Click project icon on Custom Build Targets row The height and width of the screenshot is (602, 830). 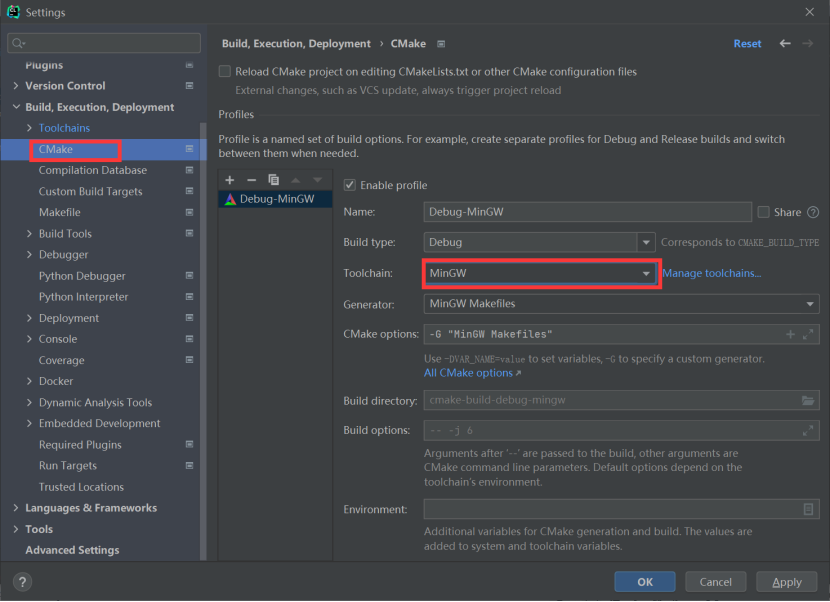189,191
